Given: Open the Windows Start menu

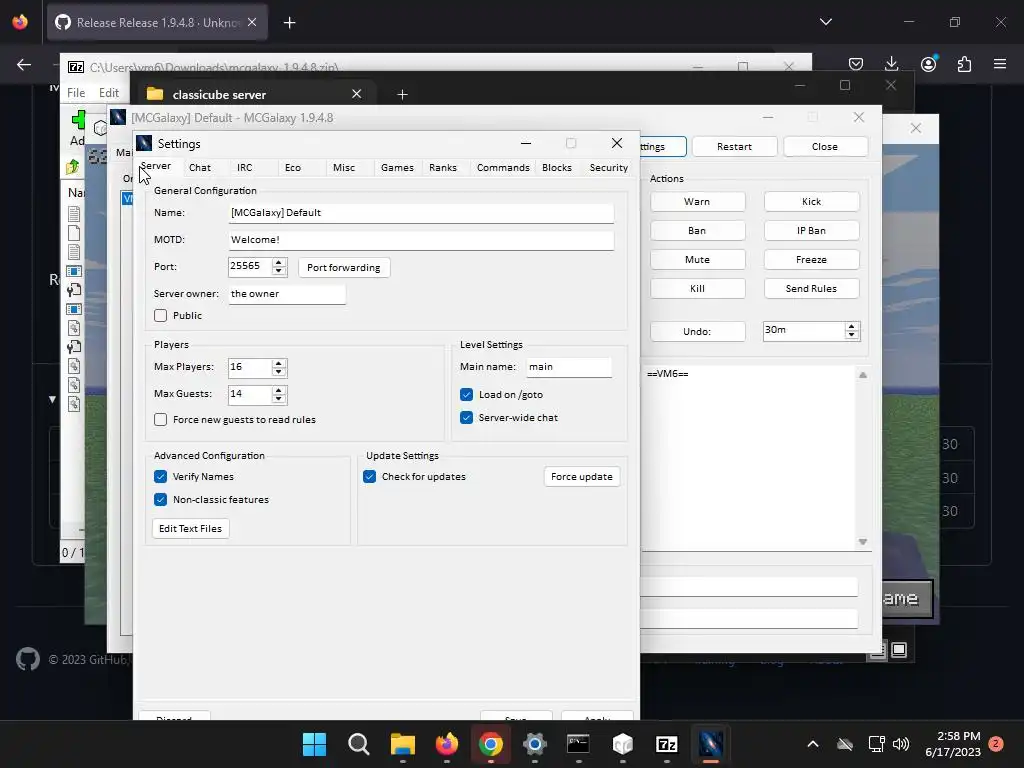Looking at the screenshot, I should click(x=314, y=744).
